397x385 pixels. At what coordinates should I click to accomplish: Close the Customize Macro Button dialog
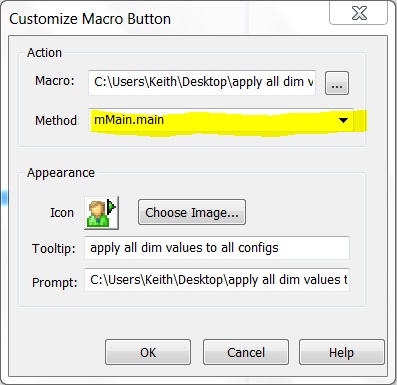(359, 13)
